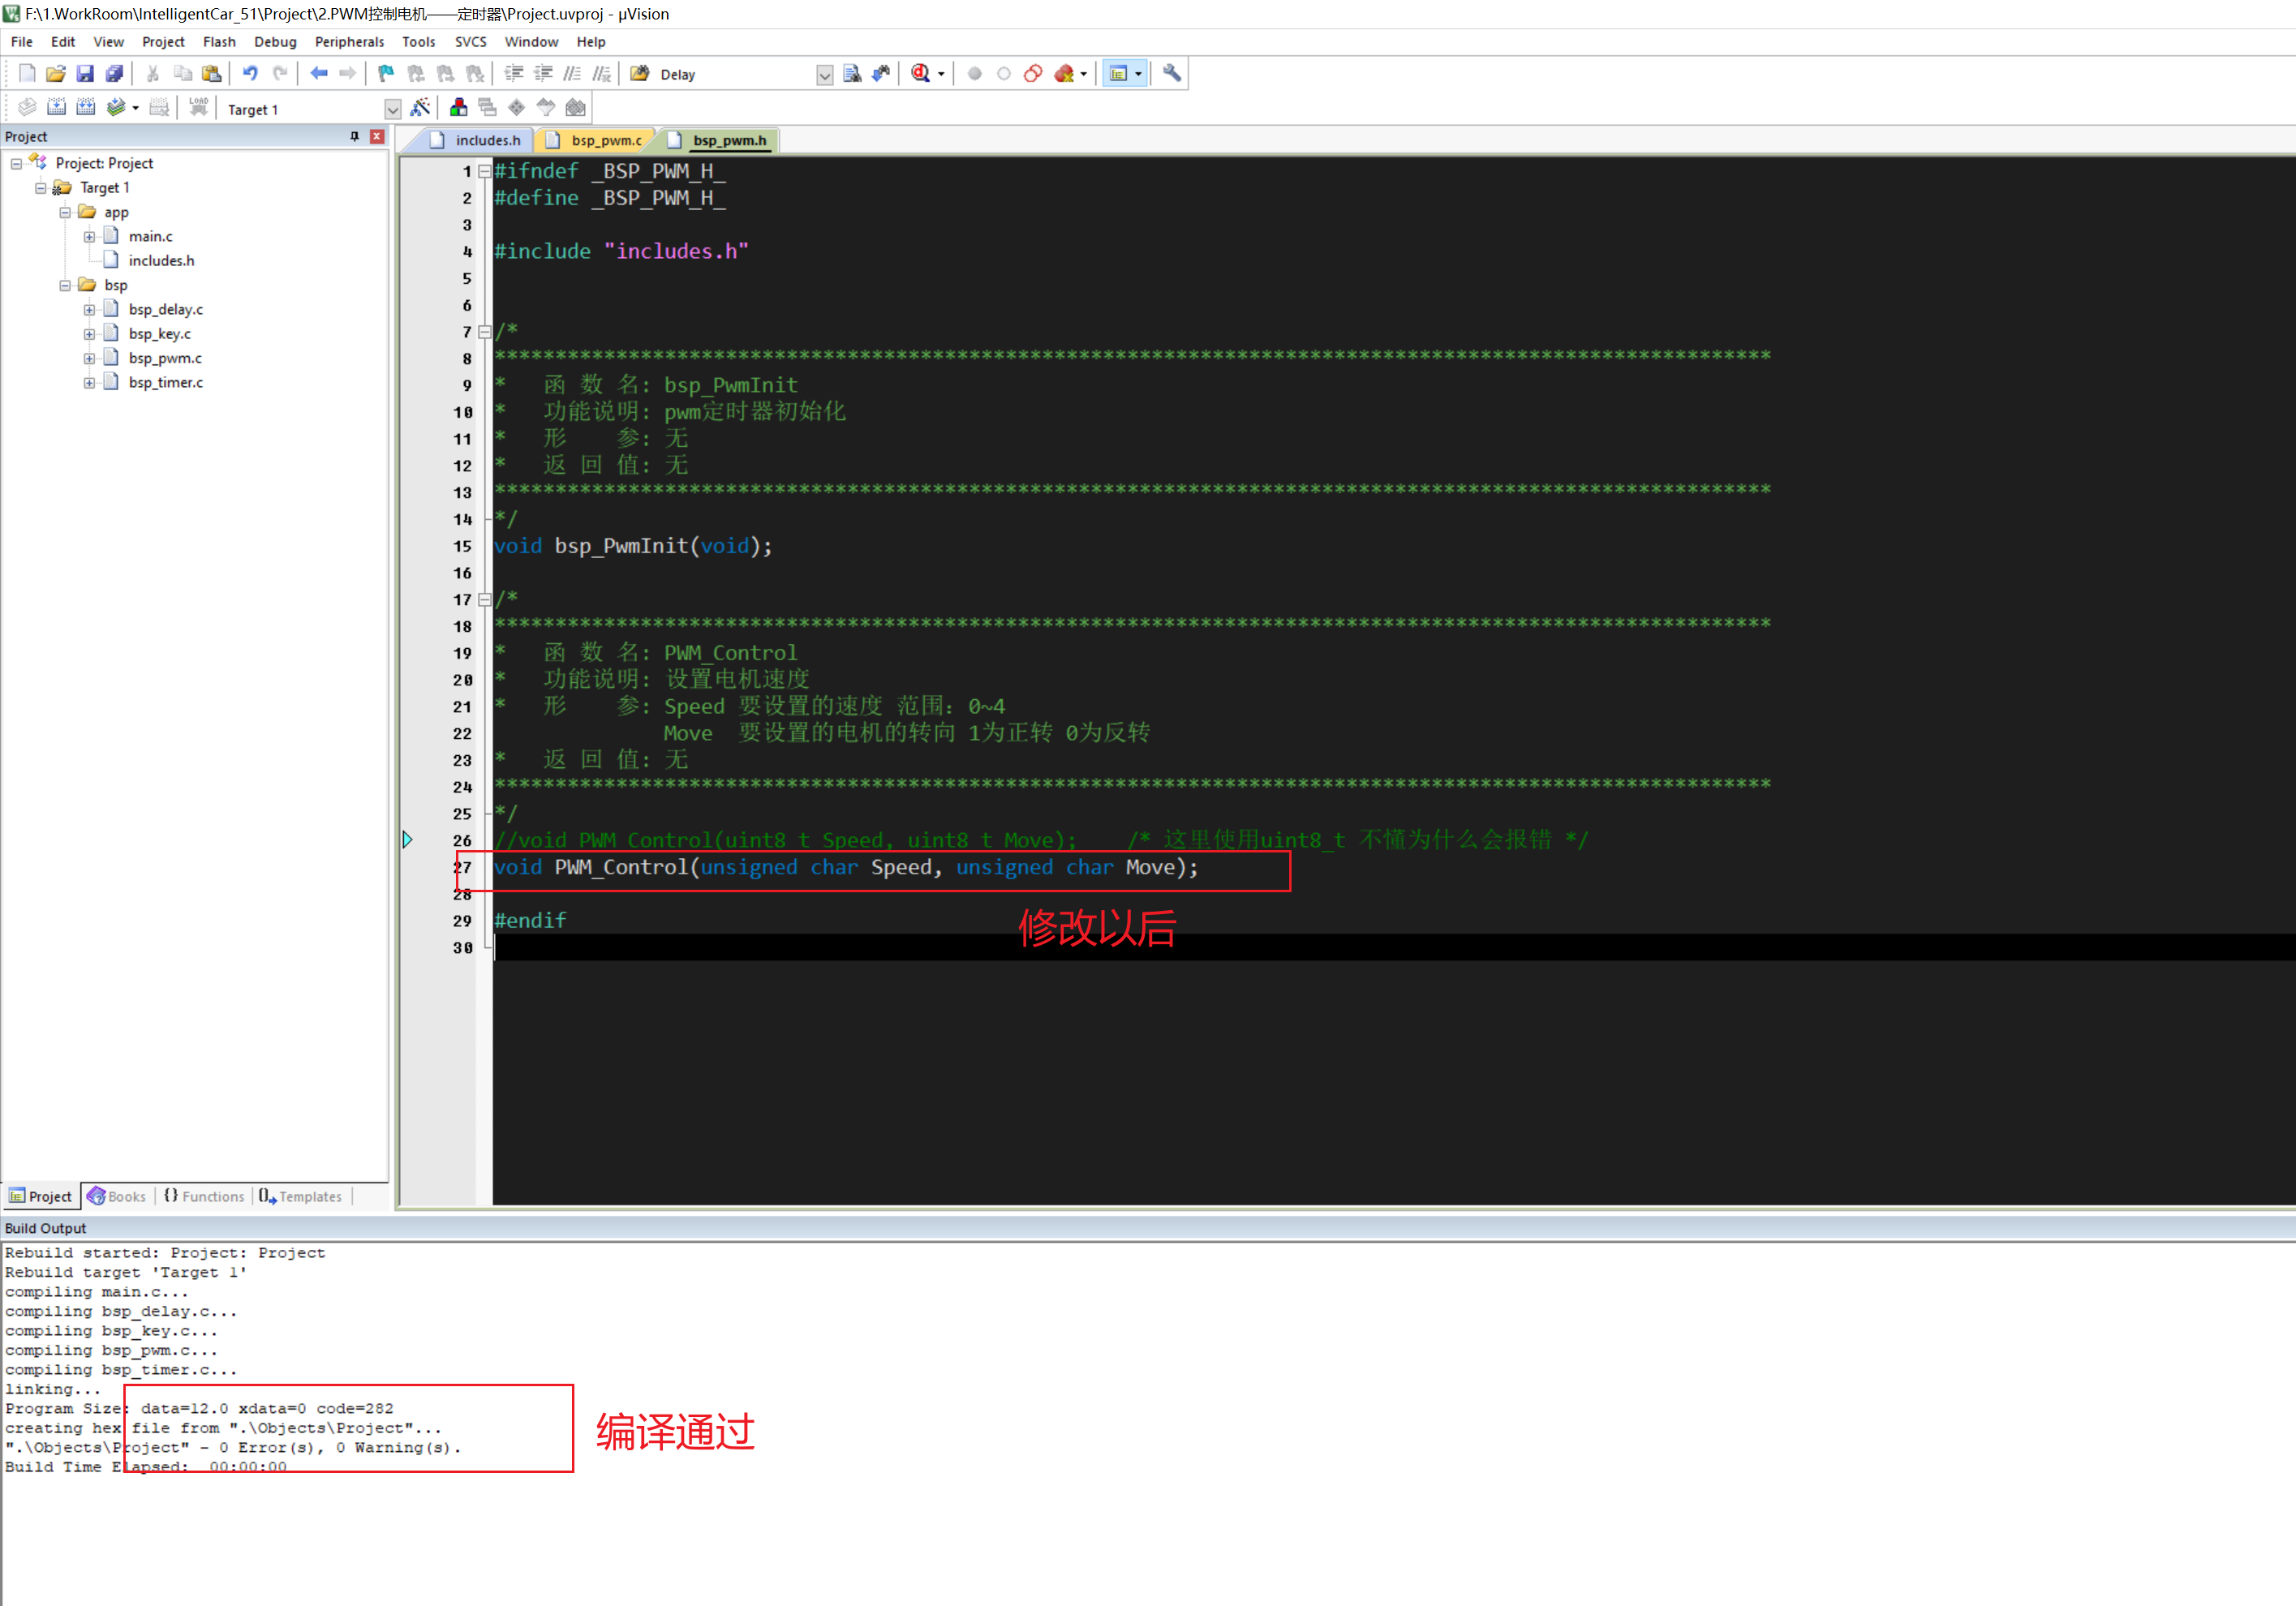
Task: Create a new file with the New icon
Action: click(27, 73)
